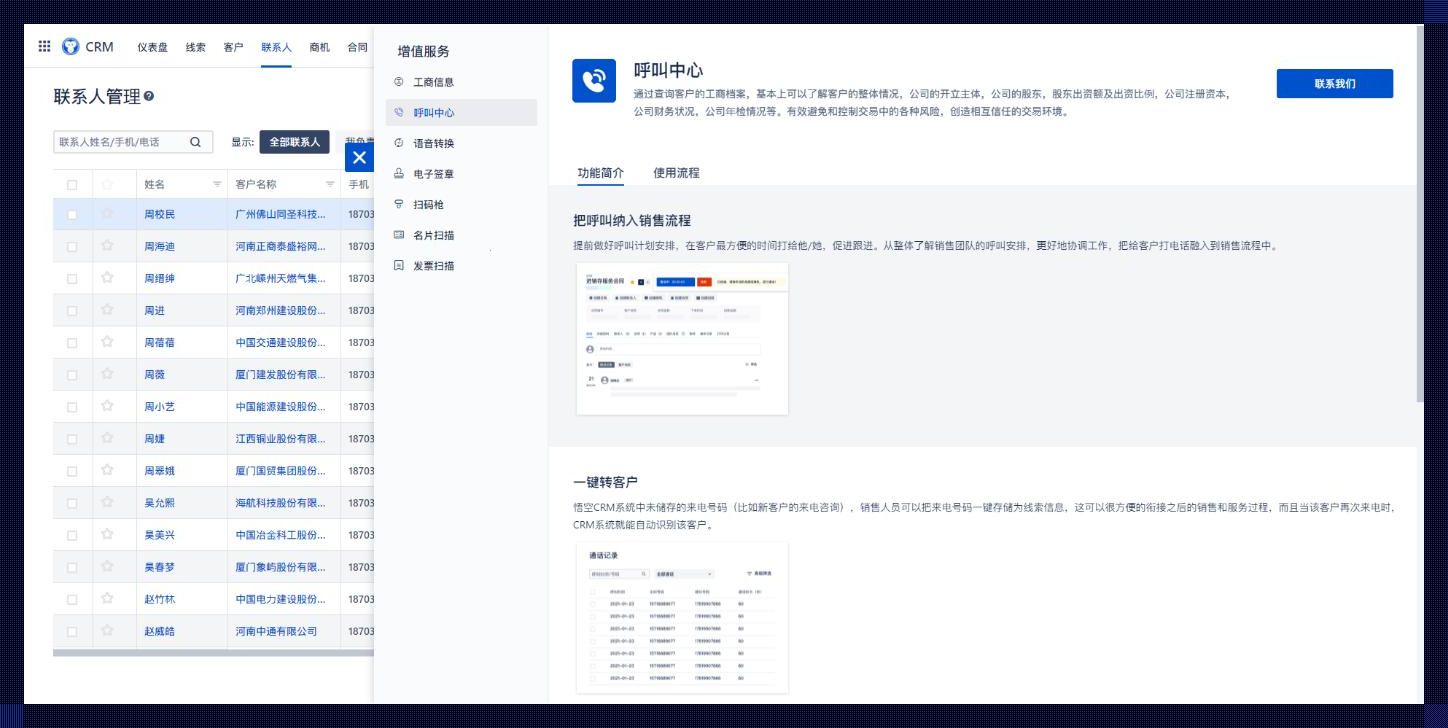Click the search magnifier icon

[195, 142]
